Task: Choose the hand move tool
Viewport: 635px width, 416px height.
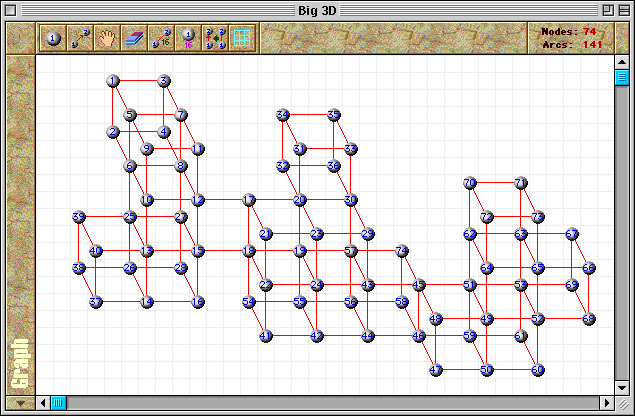Action: click(x=107, y=39)
